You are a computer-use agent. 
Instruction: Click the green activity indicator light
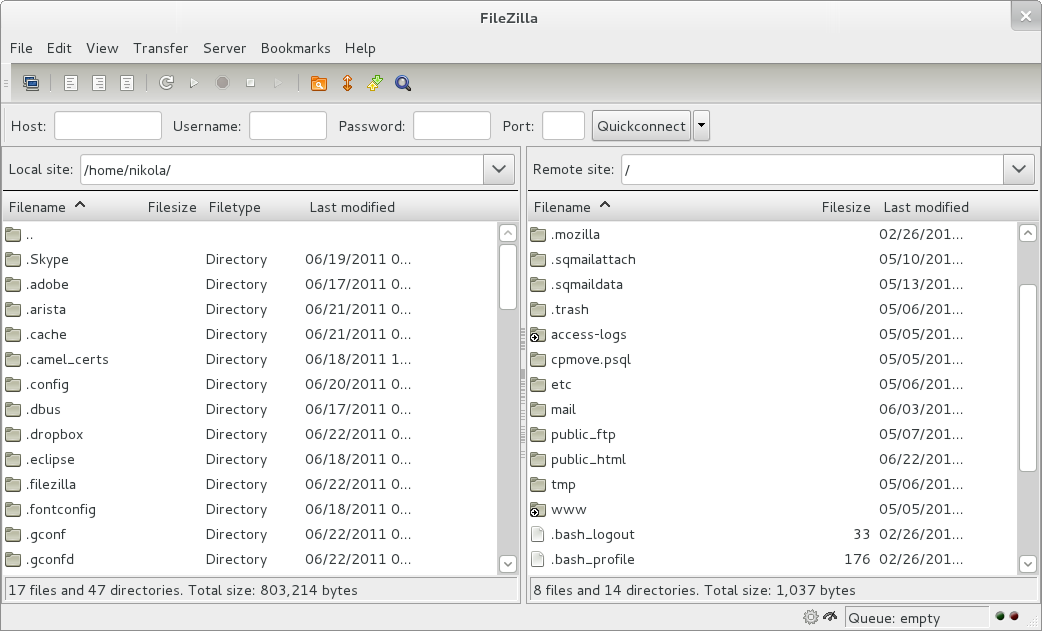pos(999,616)
